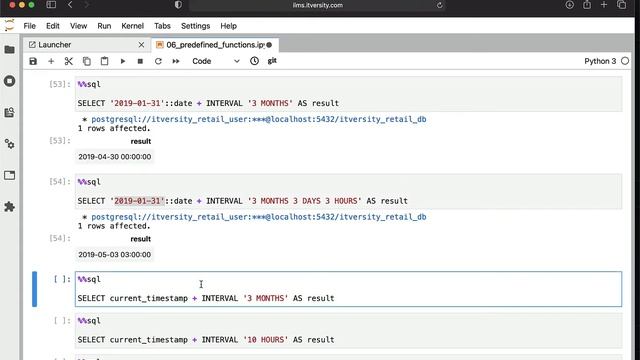Click the Safari share icon
The height and width of the screenshot is (360, 640).
(x=587, y=5)
